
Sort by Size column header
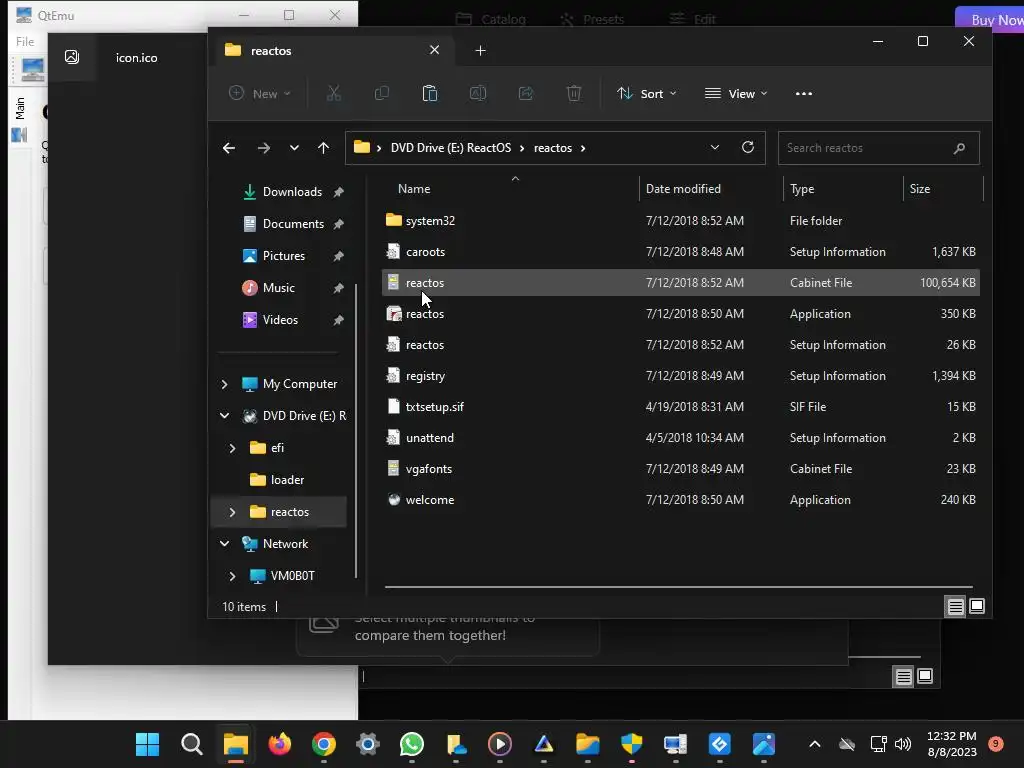[x=920, y=189]
